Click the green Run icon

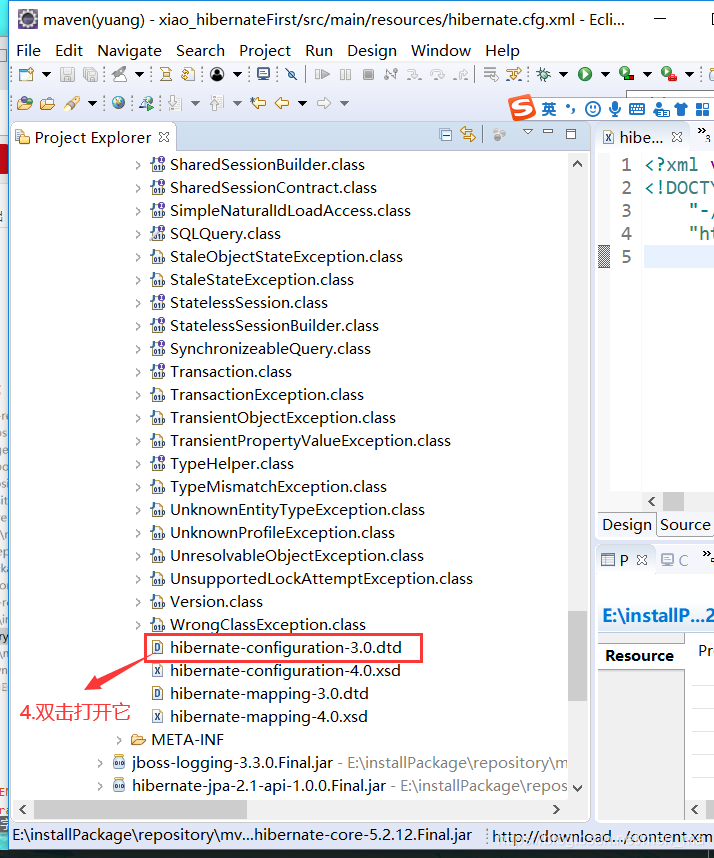point(585,74)
